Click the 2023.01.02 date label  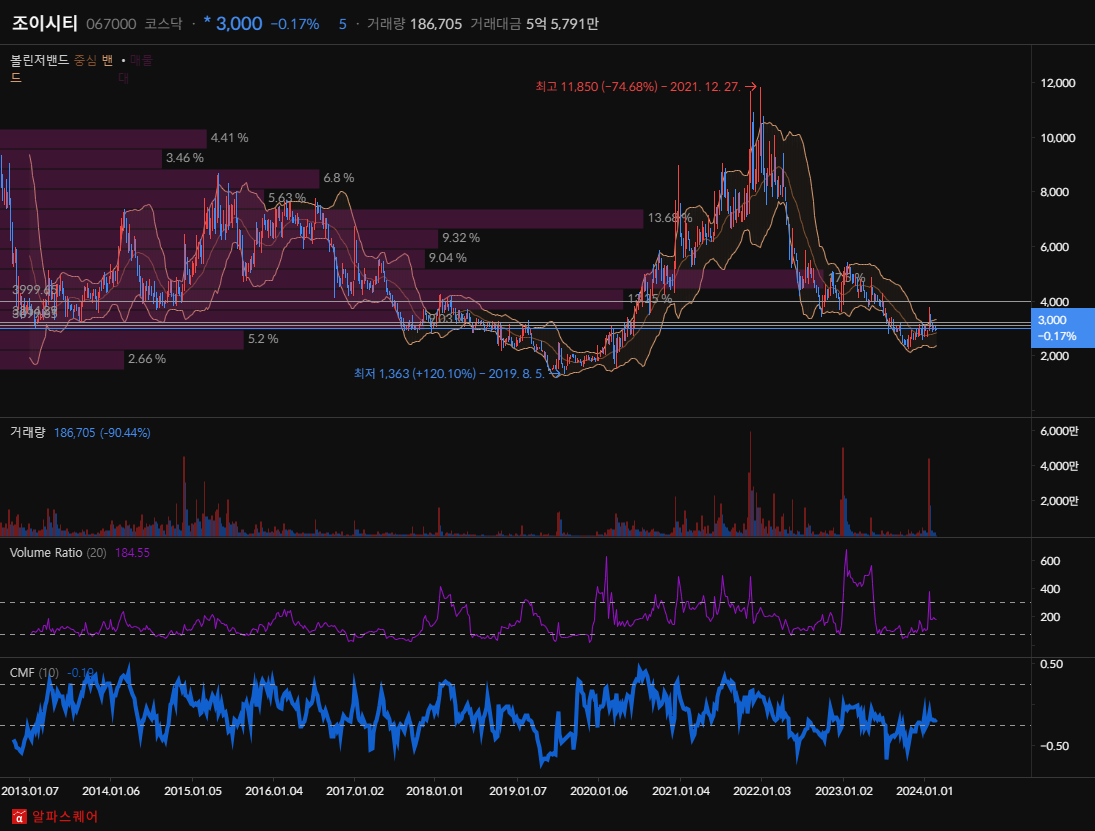coord(844,791)
